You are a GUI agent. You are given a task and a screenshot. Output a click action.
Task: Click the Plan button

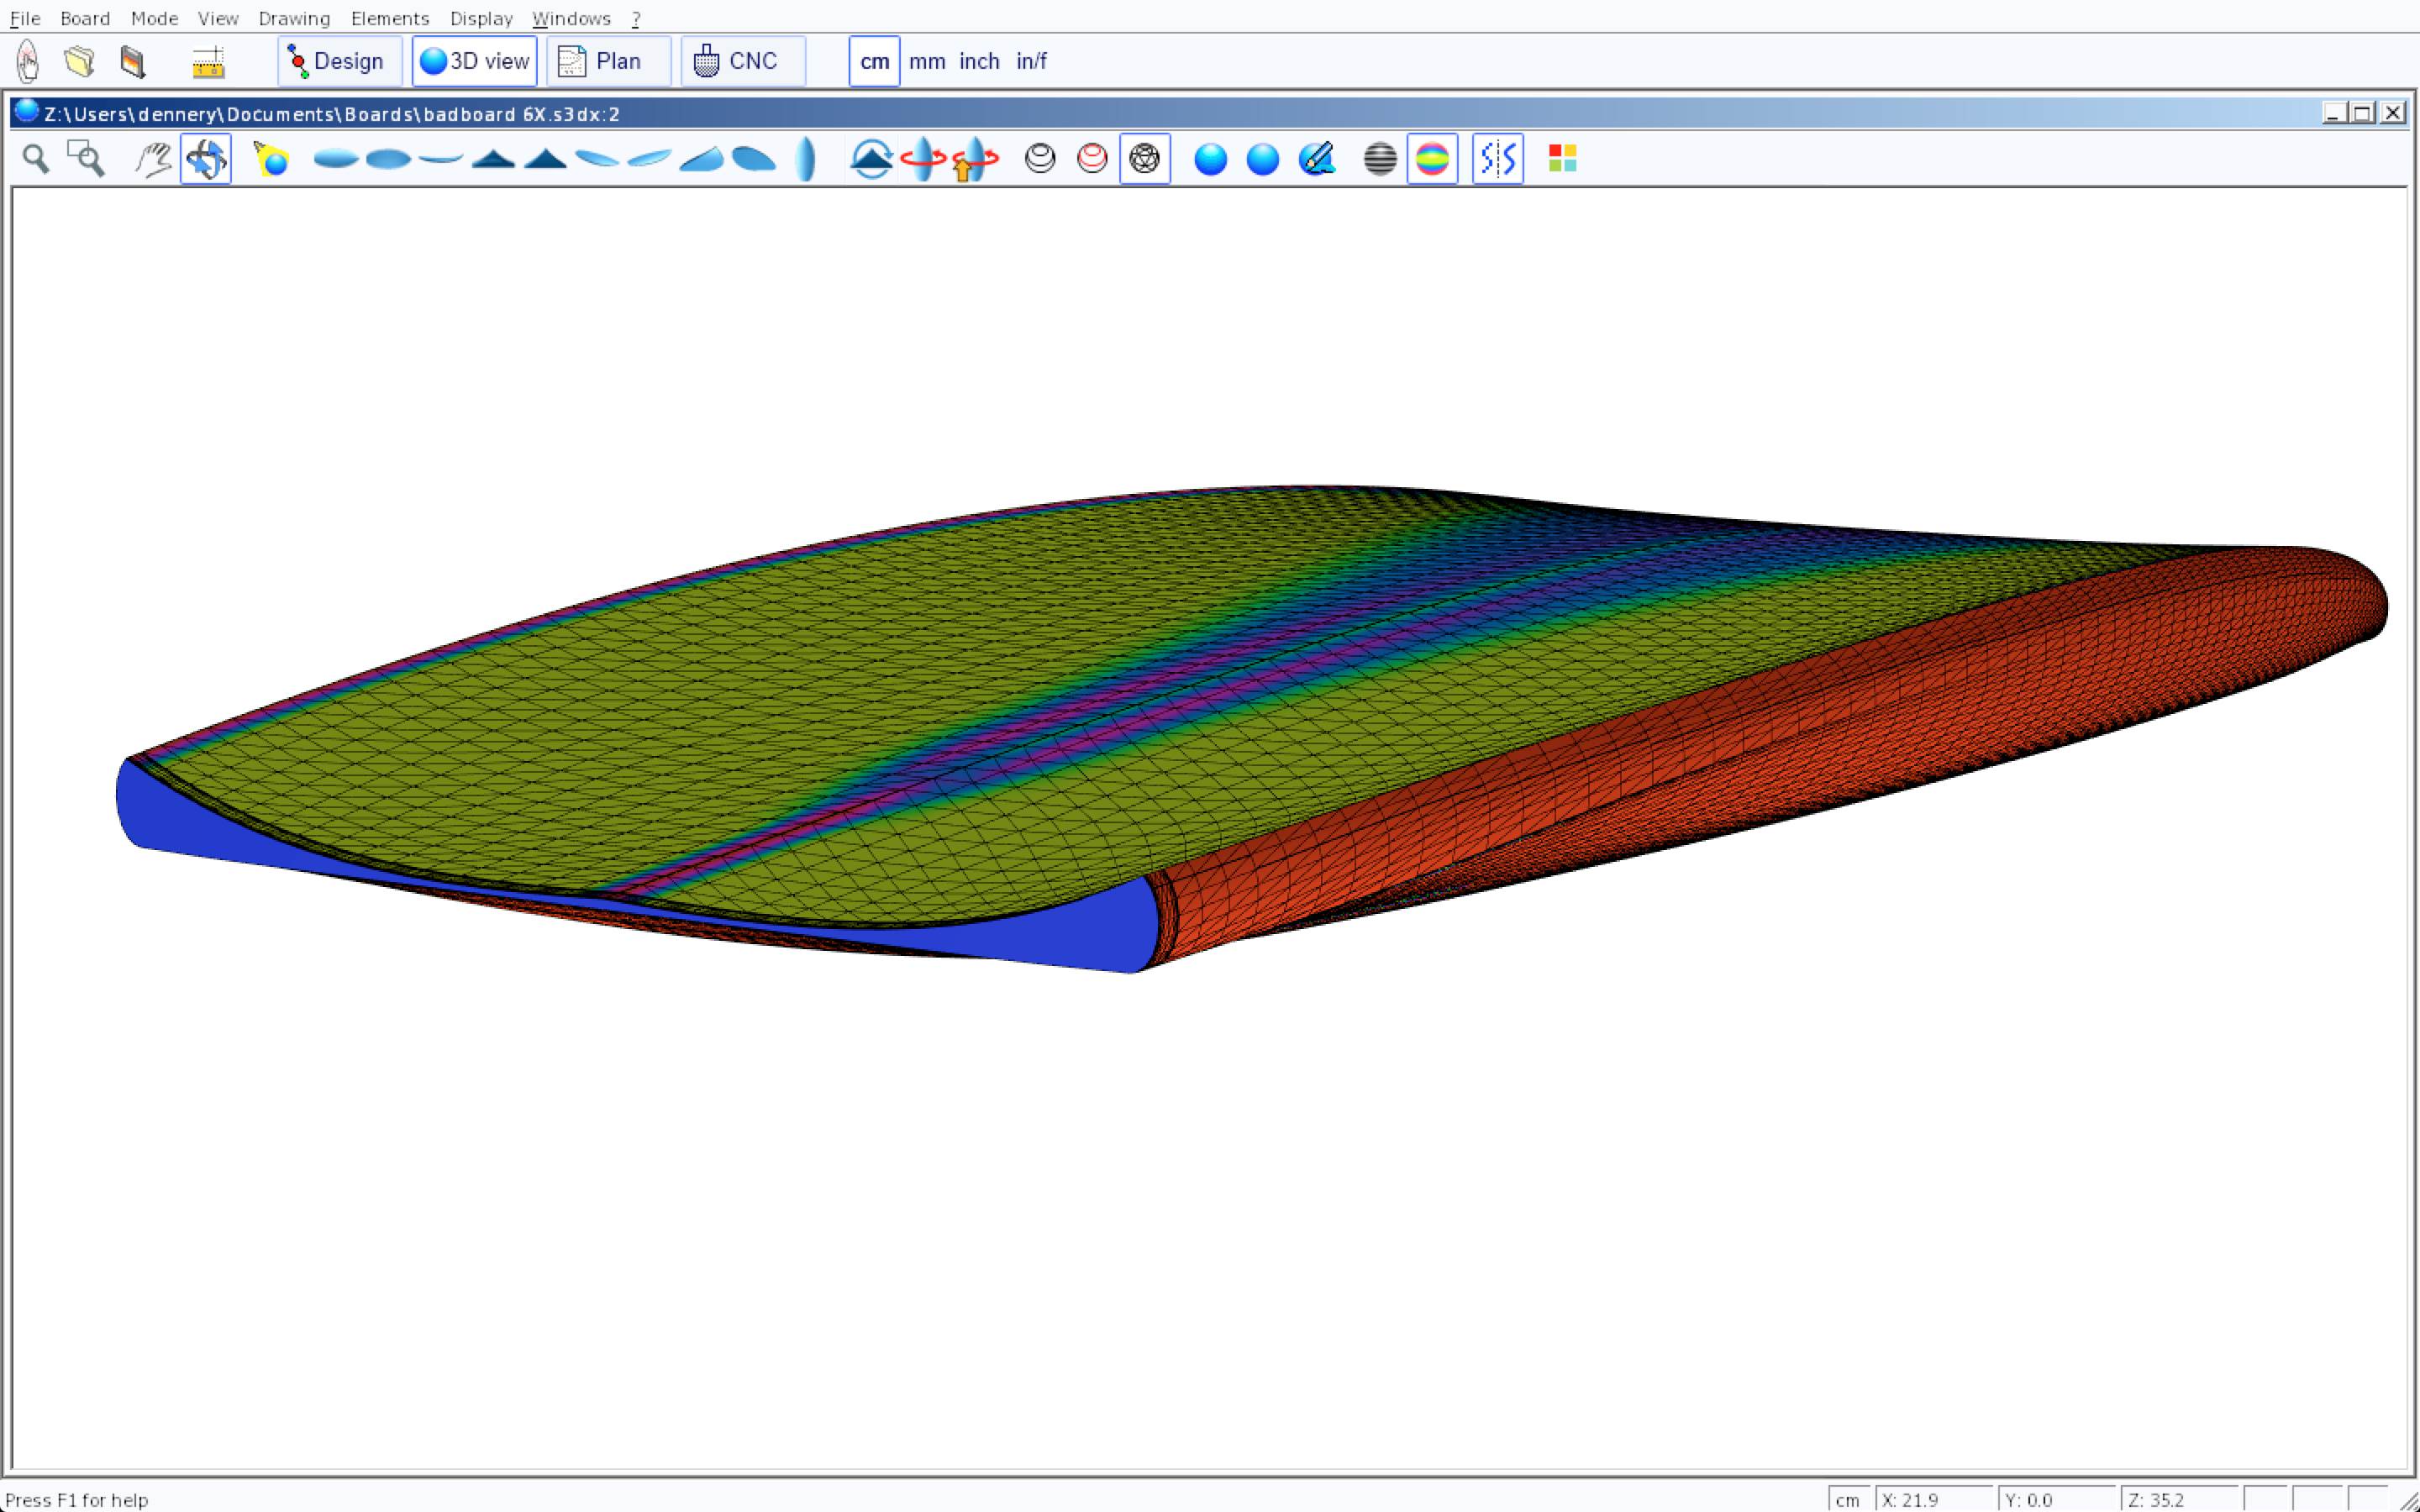pos(608,62)
